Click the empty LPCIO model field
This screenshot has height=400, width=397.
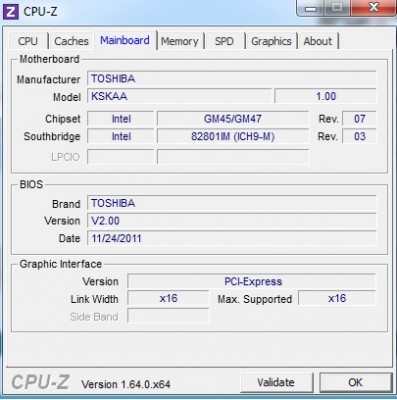coord(233,157)
